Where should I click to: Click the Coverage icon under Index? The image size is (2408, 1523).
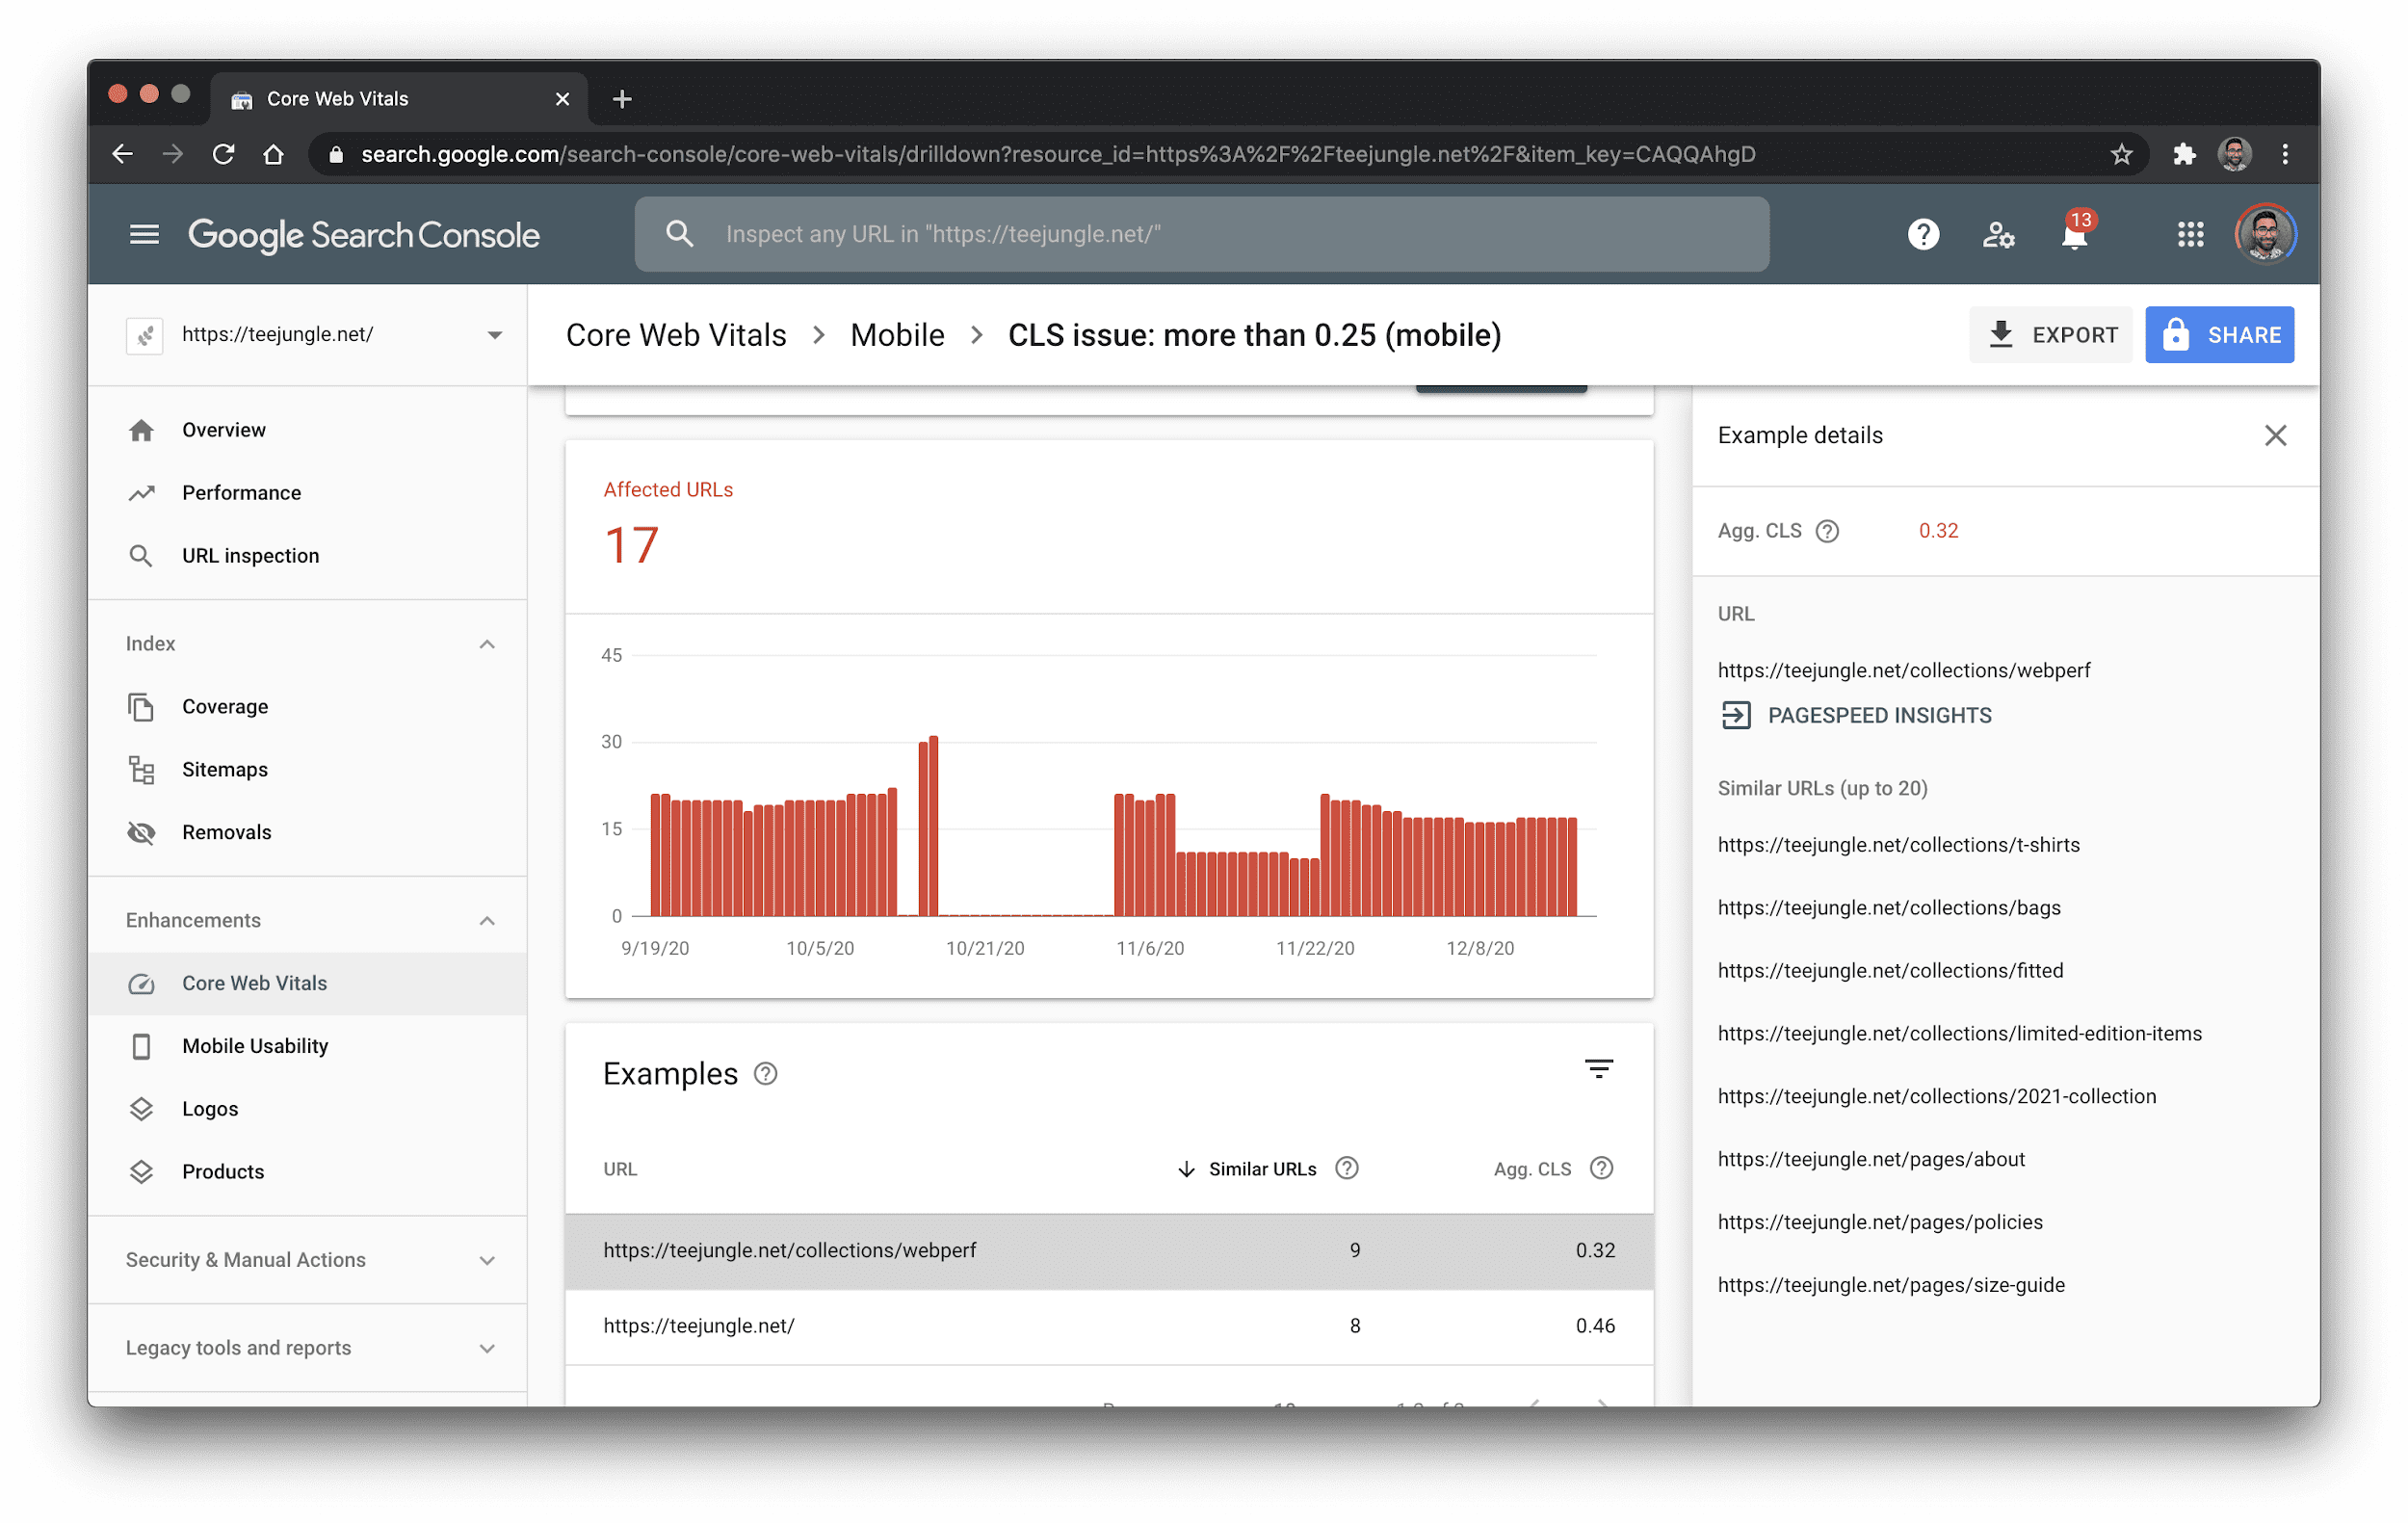coord(141,705)
